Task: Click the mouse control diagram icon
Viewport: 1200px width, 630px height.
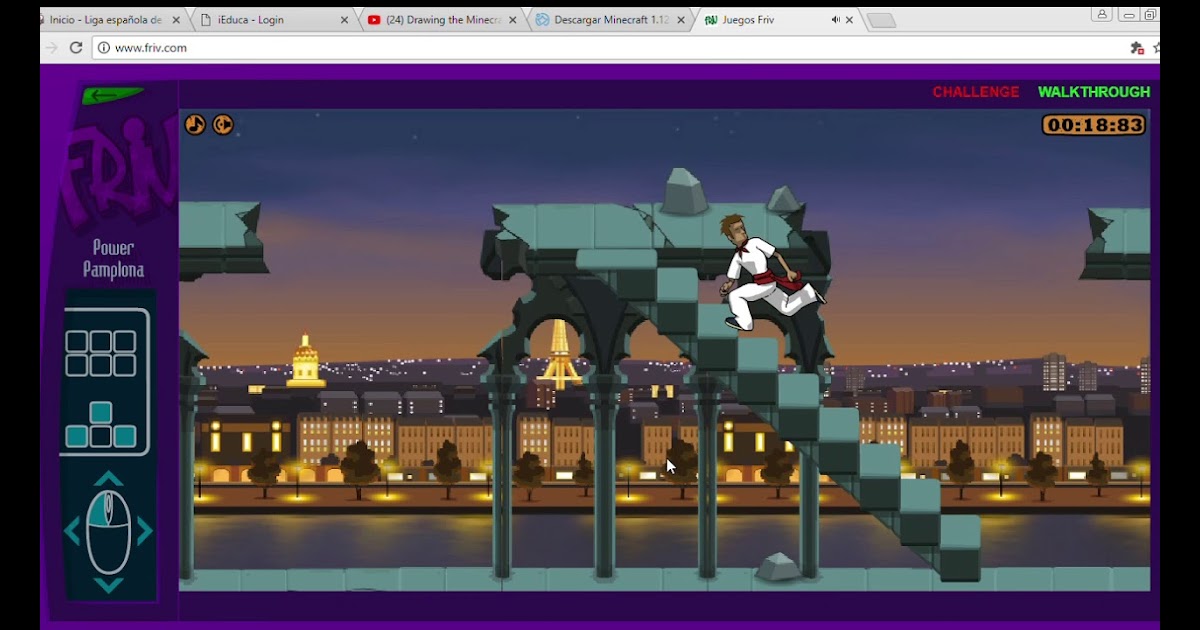Action: 108,531
